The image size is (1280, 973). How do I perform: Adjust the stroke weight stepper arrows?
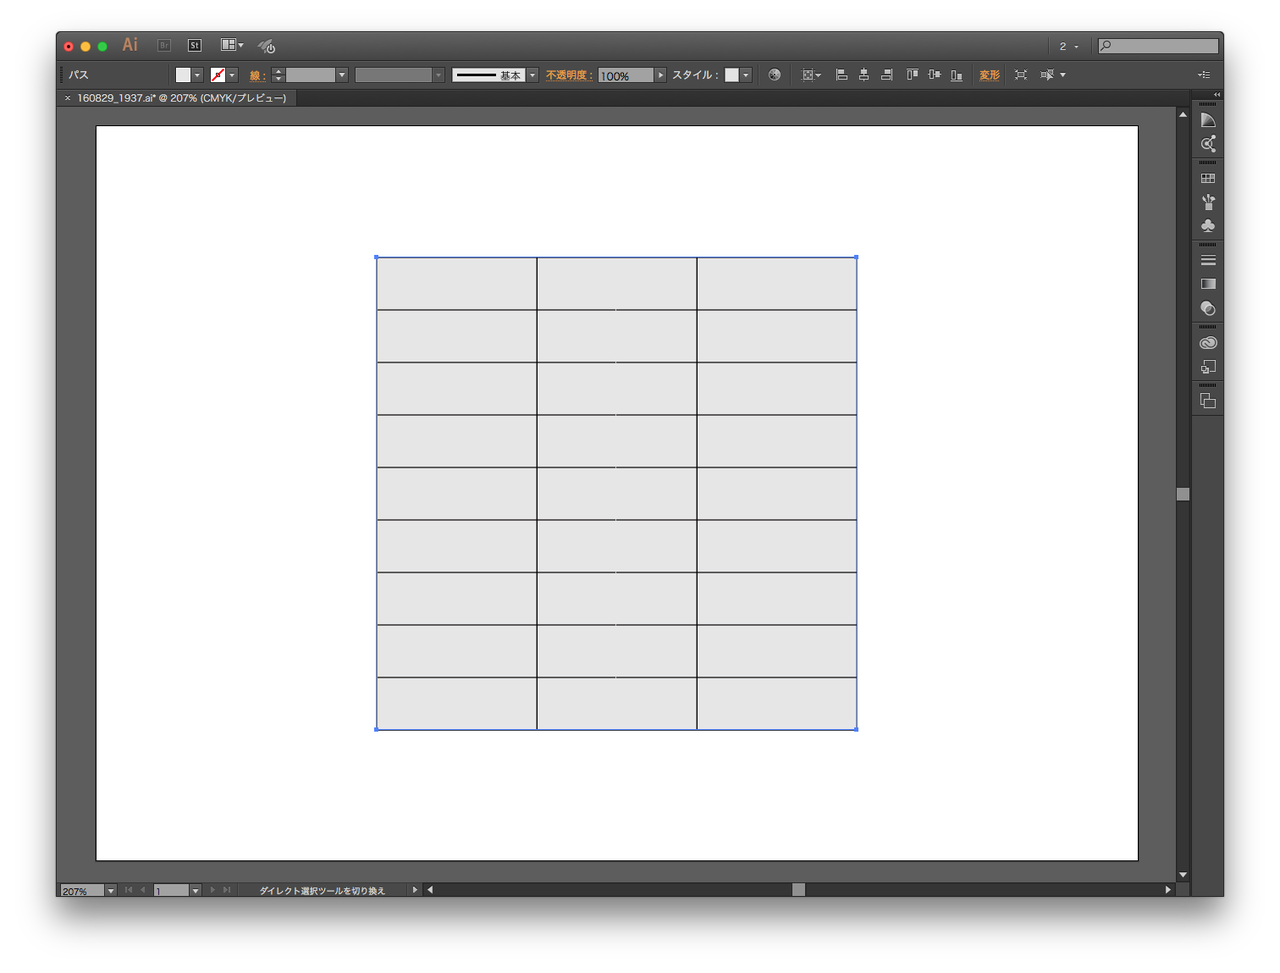(278, 75)
